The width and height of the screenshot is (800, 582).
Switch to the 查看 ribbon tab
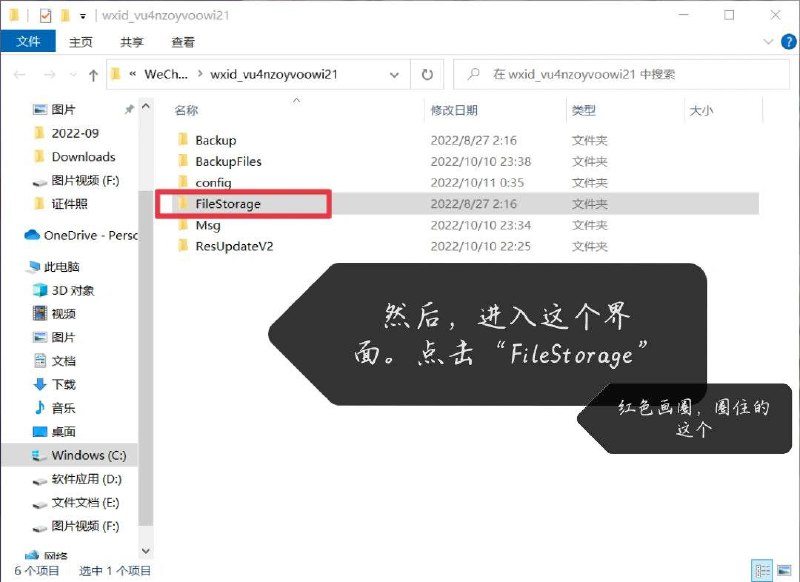184,43
